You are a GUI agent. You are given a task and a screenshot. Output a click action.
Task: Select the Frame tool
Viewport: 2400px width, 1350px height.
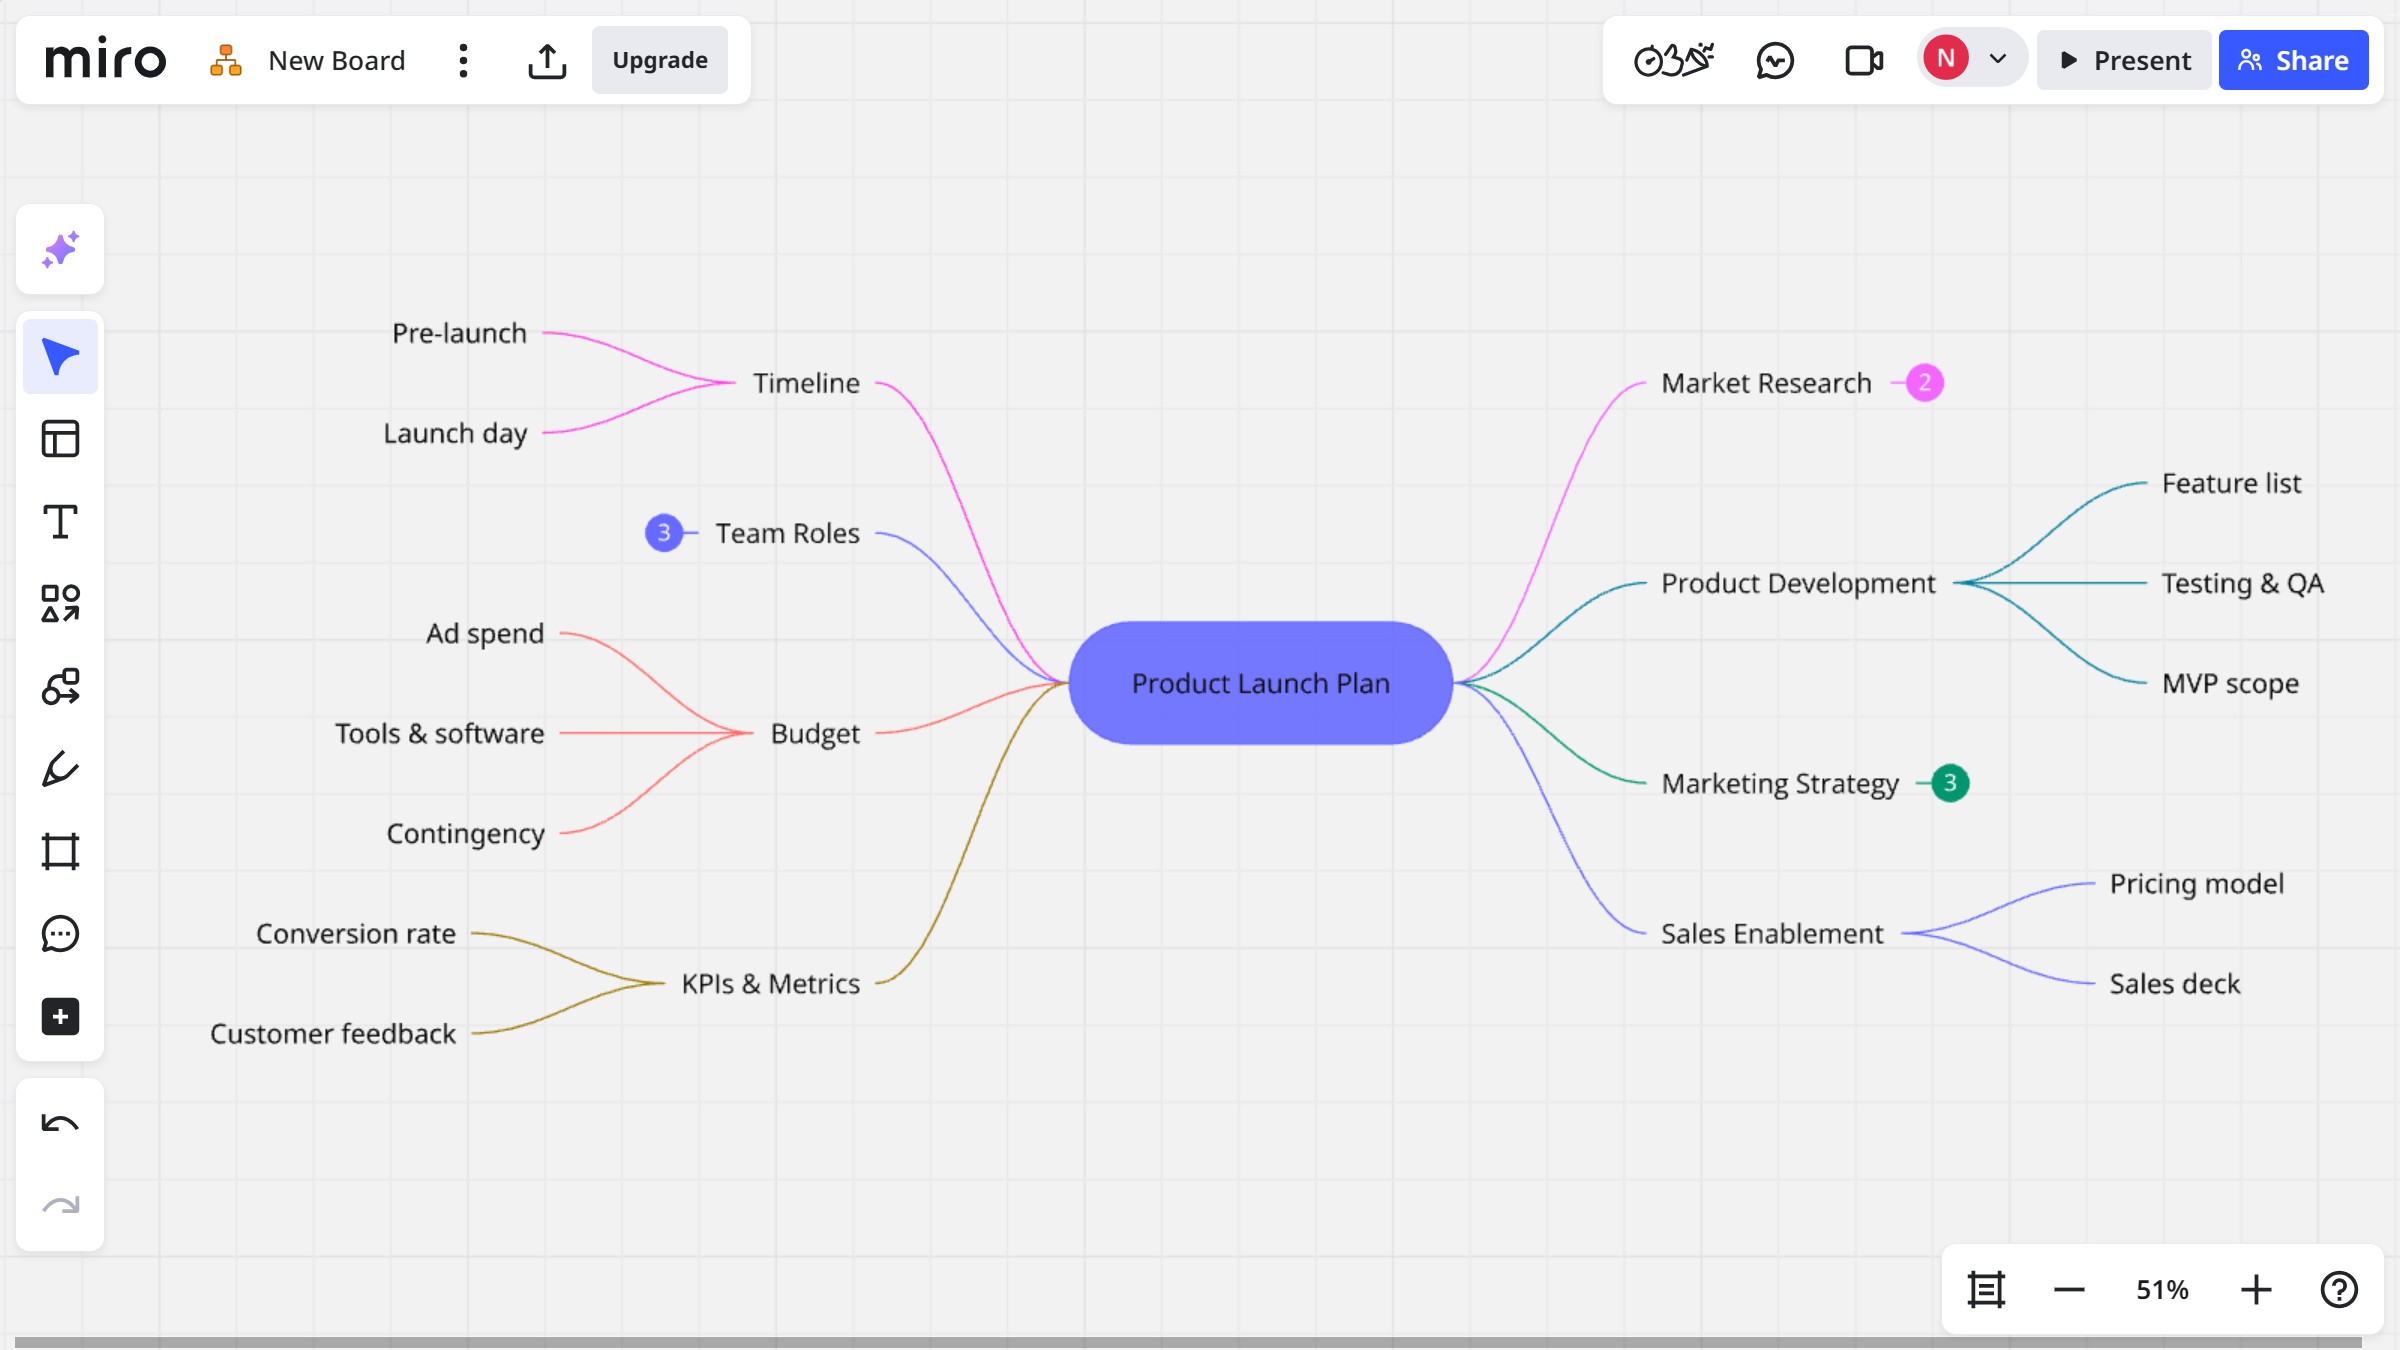point(60,851)
